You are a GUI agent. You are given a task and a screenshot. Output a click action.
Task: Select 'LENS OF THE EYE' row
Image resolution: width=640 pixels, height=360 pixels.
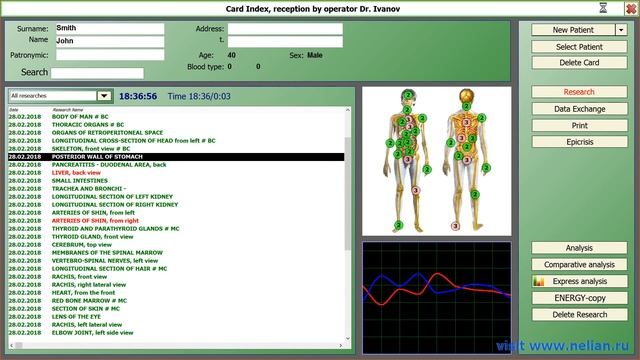pos(176,316)
